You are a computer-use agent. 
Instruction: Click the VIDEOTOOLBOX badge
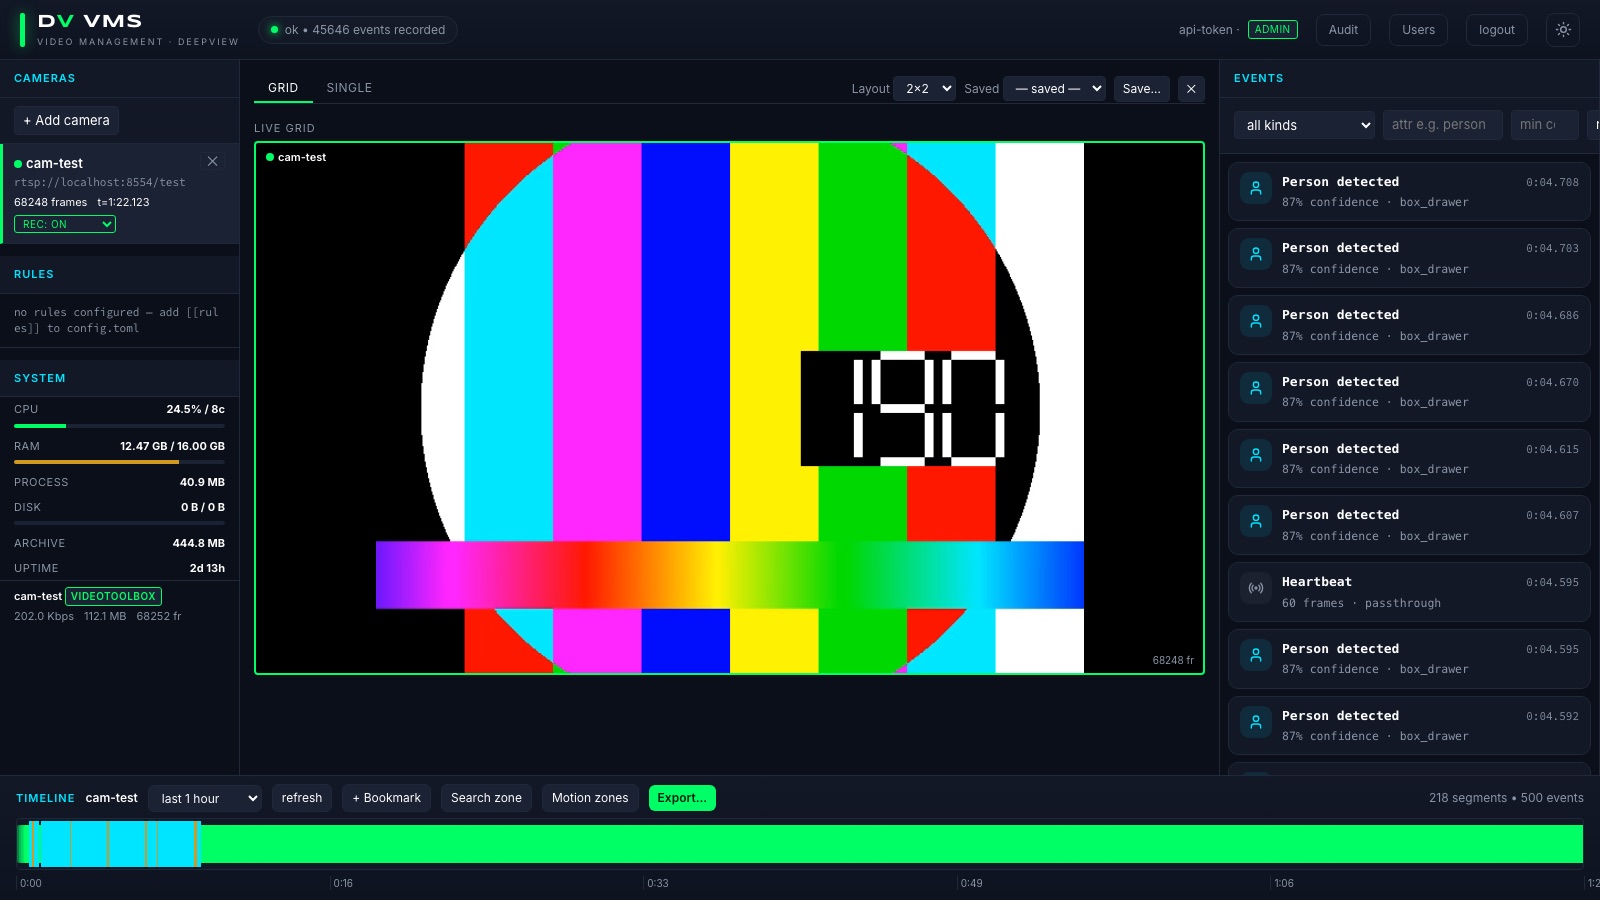[x=114, y=596]
